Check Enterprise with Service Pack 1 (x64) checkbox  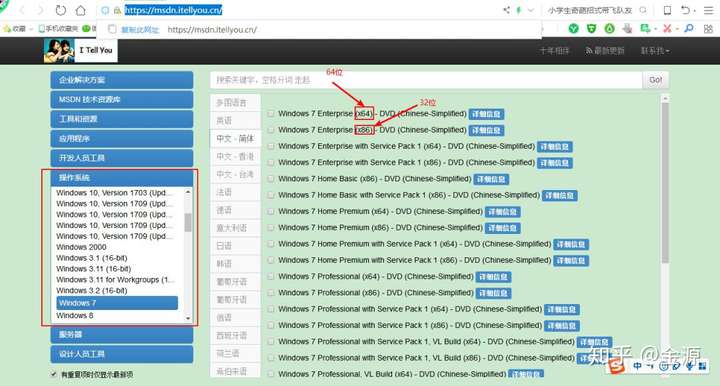point(271,146)
